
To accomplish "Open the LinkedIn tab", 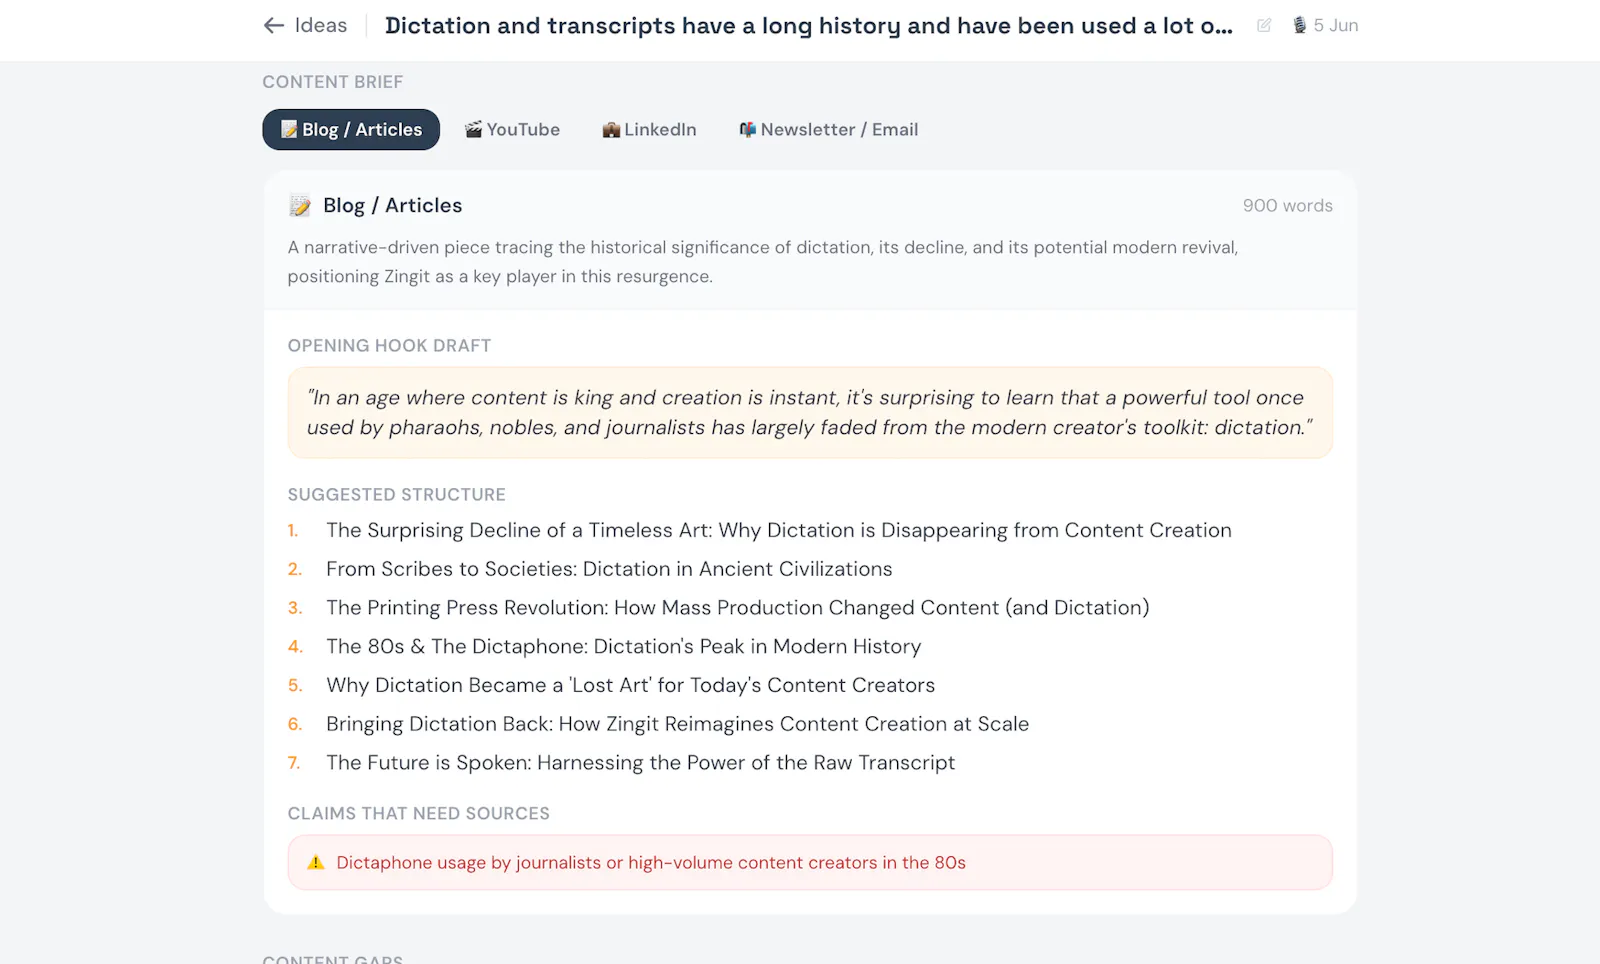I will pyautogui.click(x=649, y=130).
